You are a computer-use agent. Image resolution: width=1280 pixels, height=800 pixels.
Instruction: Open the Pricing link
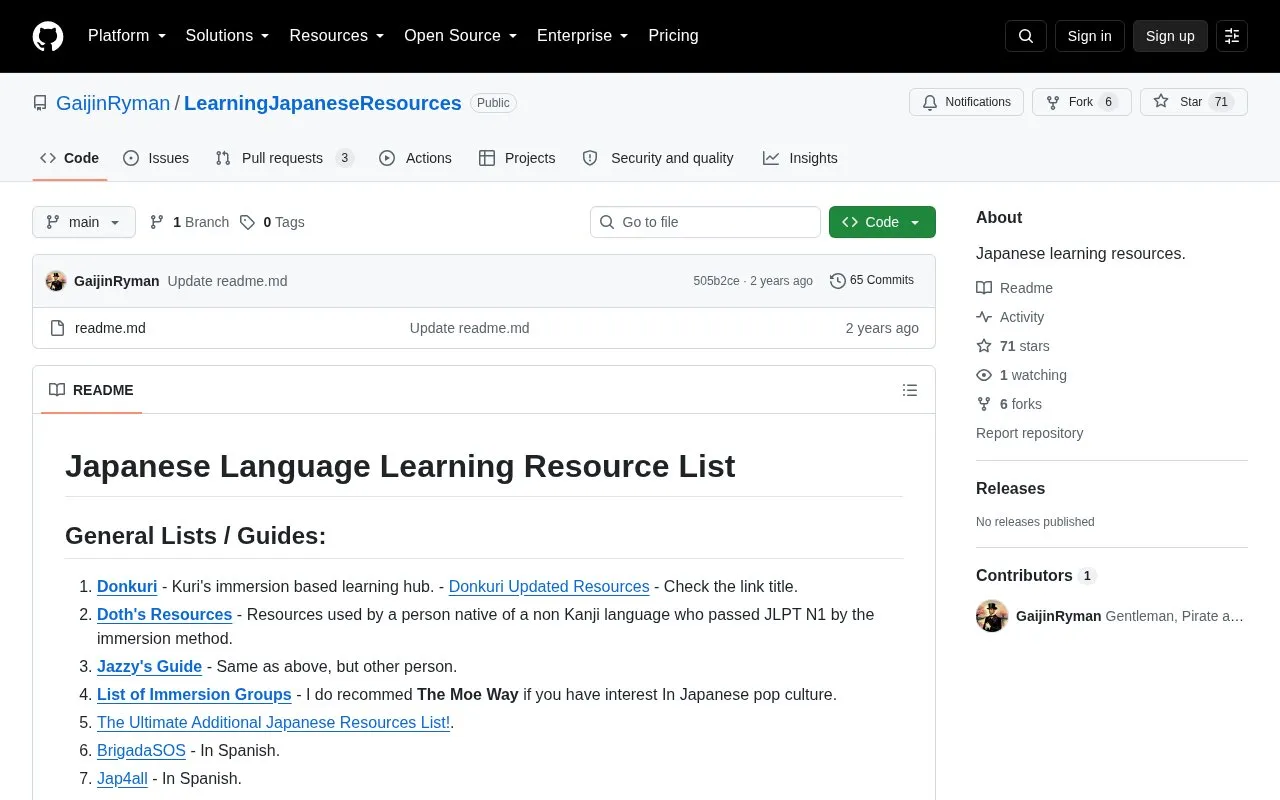673,36
